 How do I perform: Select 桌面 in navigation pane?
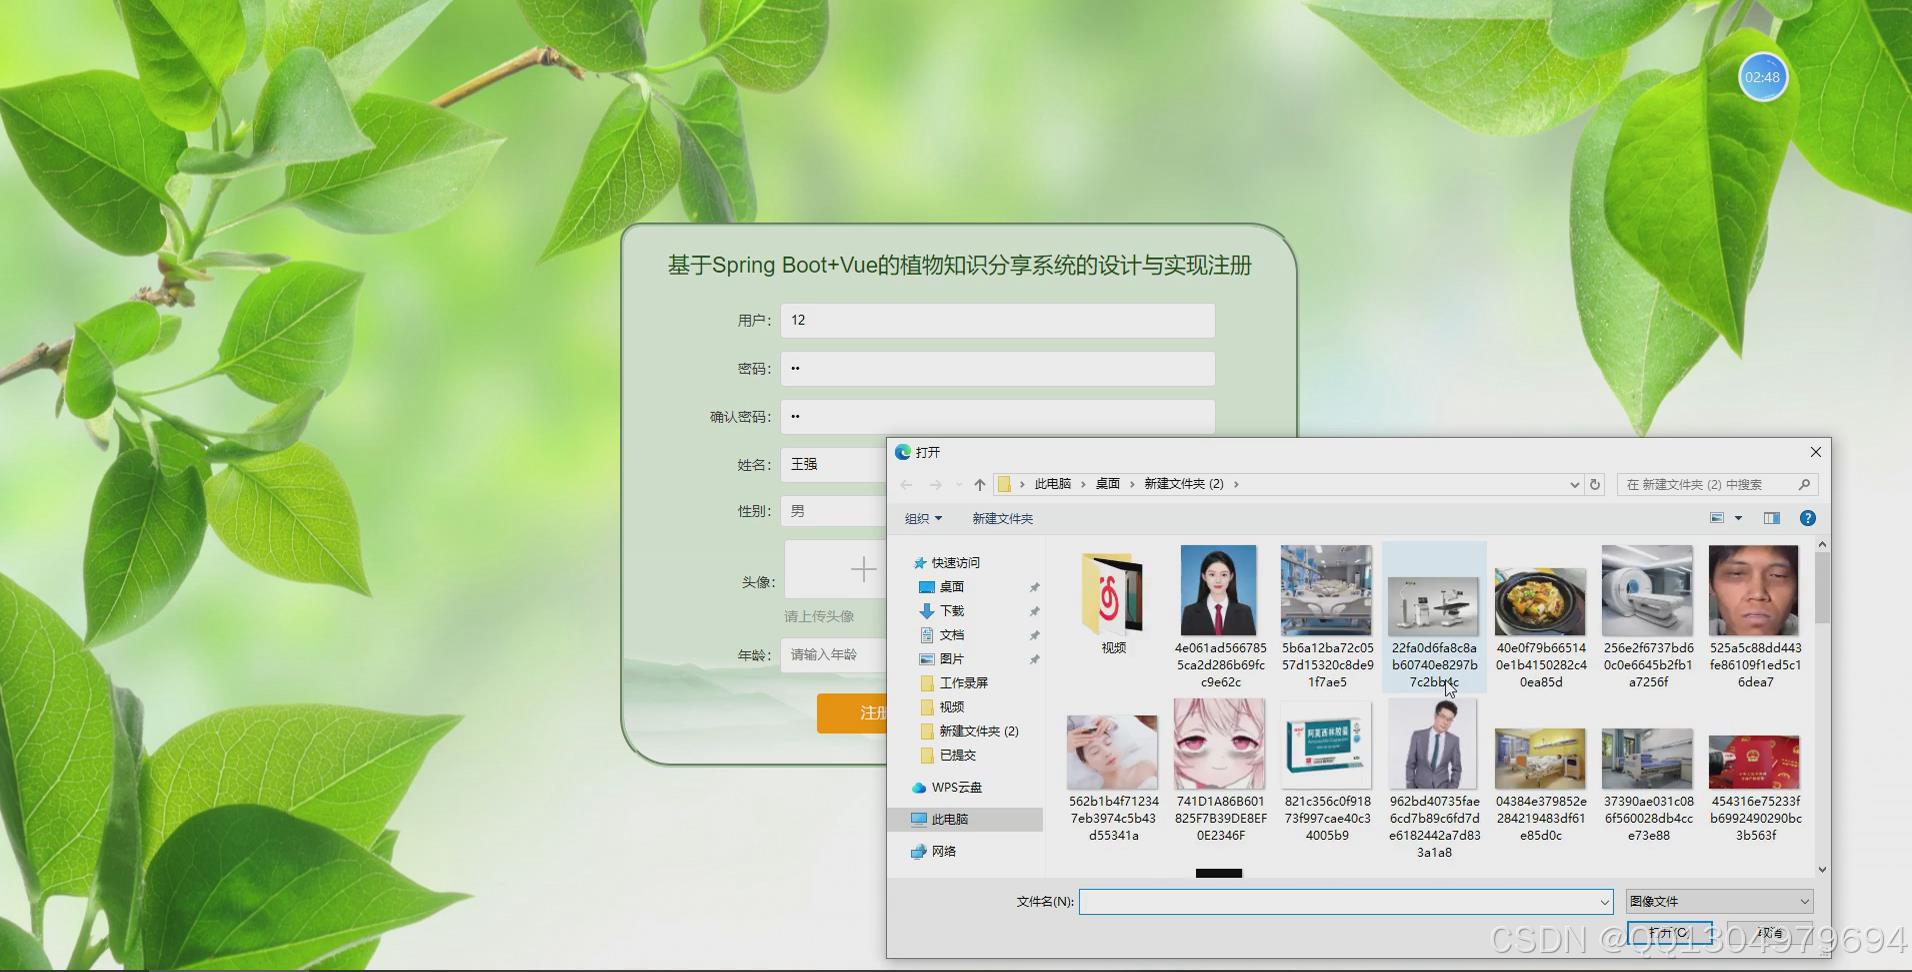(x=951, y=587)
